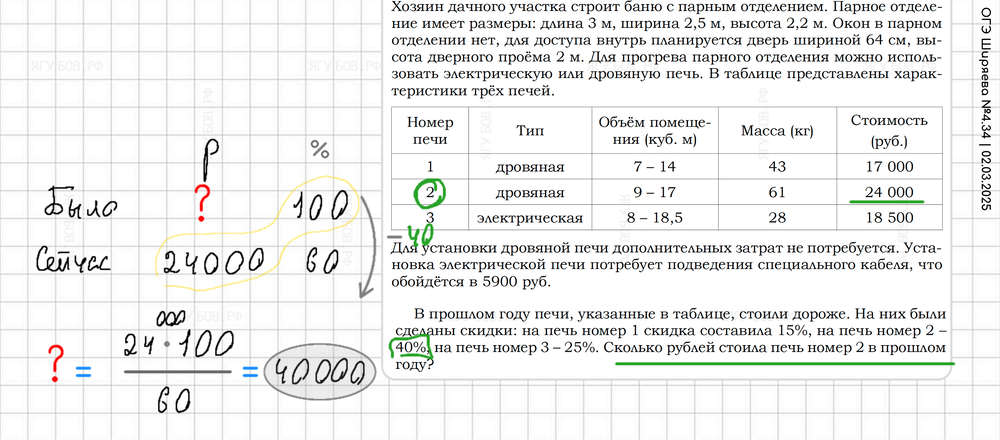1000x440 pixels.
Task: Click the price 17 000 table cell
Action: coord(881,166)
